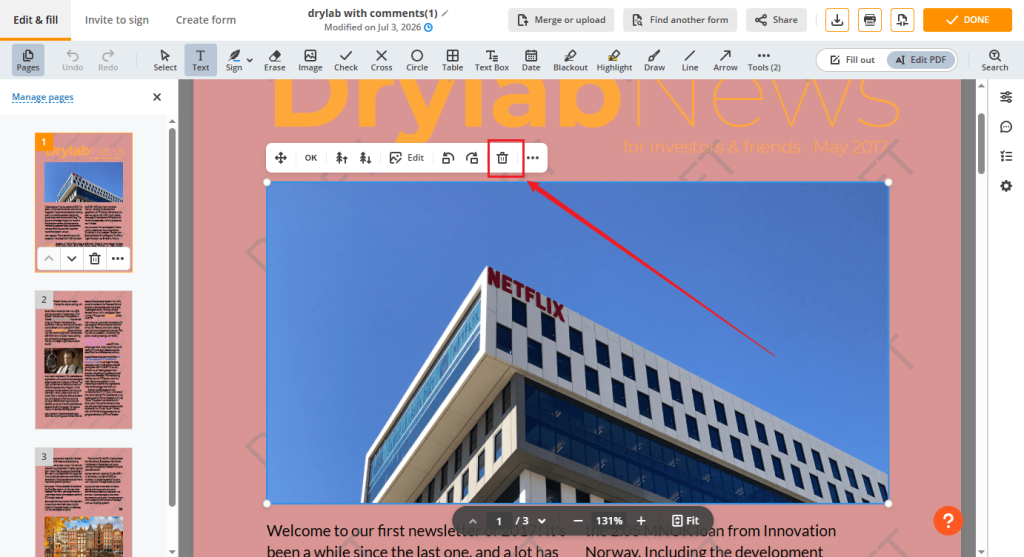Viewport: 1024px width, 557px height.
Task: Click the export PDF icon
Action: [x=902, y=20]
